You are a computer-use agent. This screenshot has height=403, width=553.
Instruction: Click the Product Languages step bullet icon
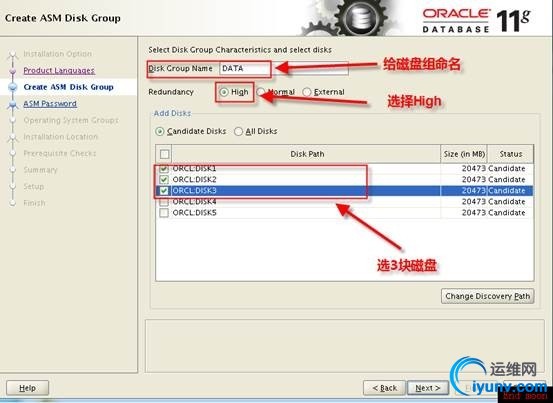pyautogui.click(x=13, y=71)
